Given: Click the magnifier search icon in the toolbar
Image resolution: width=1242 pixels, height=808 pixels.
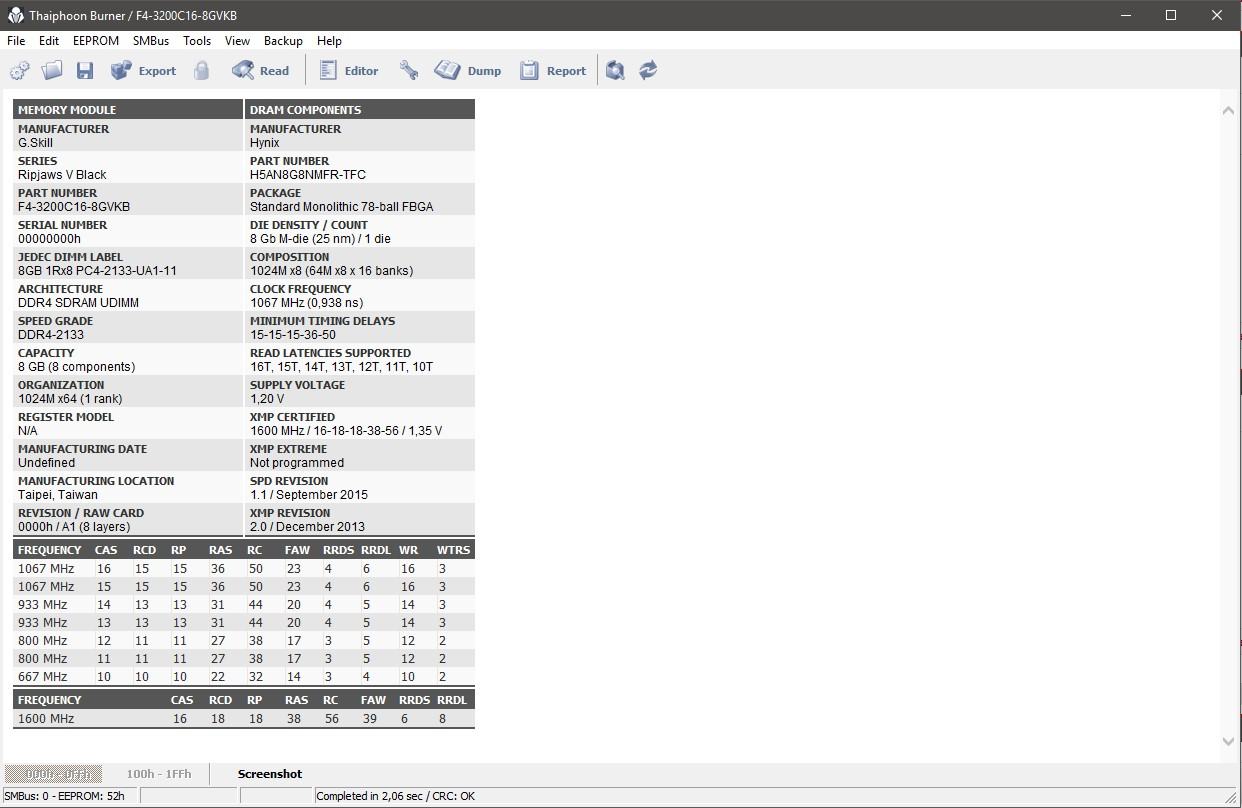Looking at the screenshot, I should click(x=615, y=70).
